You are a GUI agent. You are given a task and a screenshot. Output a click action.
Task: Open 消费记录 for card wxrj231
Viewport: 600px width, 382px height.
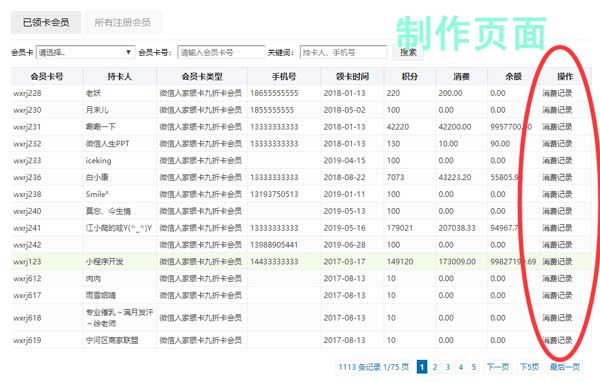click(x=557, y=127)
